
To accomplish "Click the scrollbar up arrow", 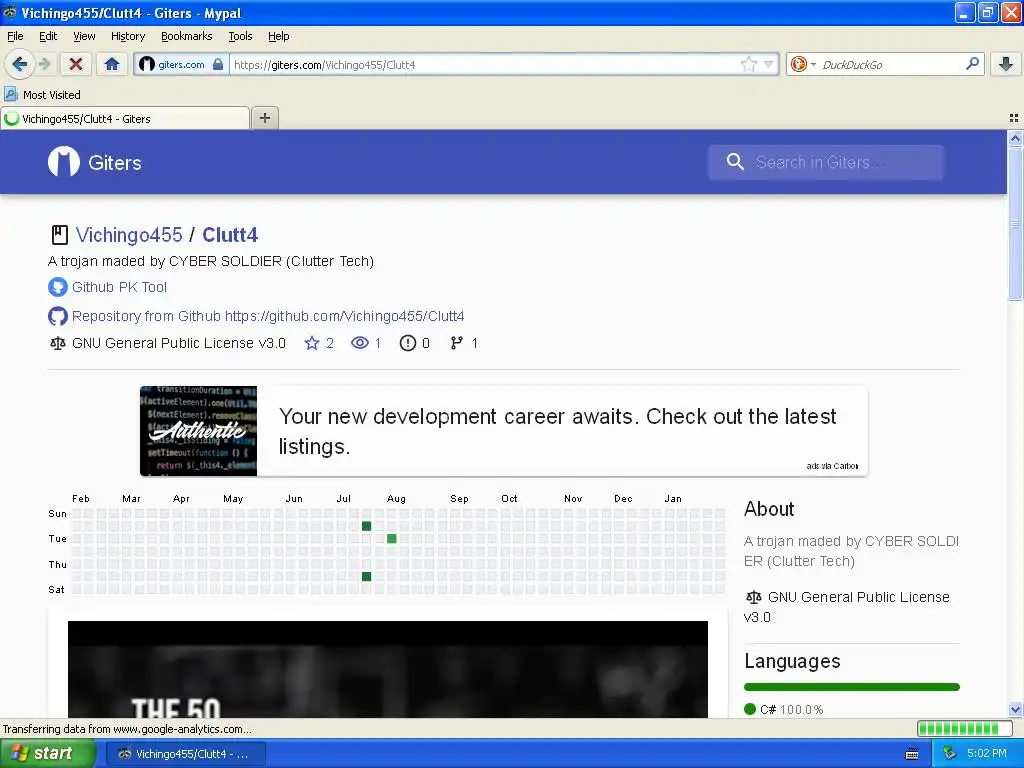I will pos(1015,138).
